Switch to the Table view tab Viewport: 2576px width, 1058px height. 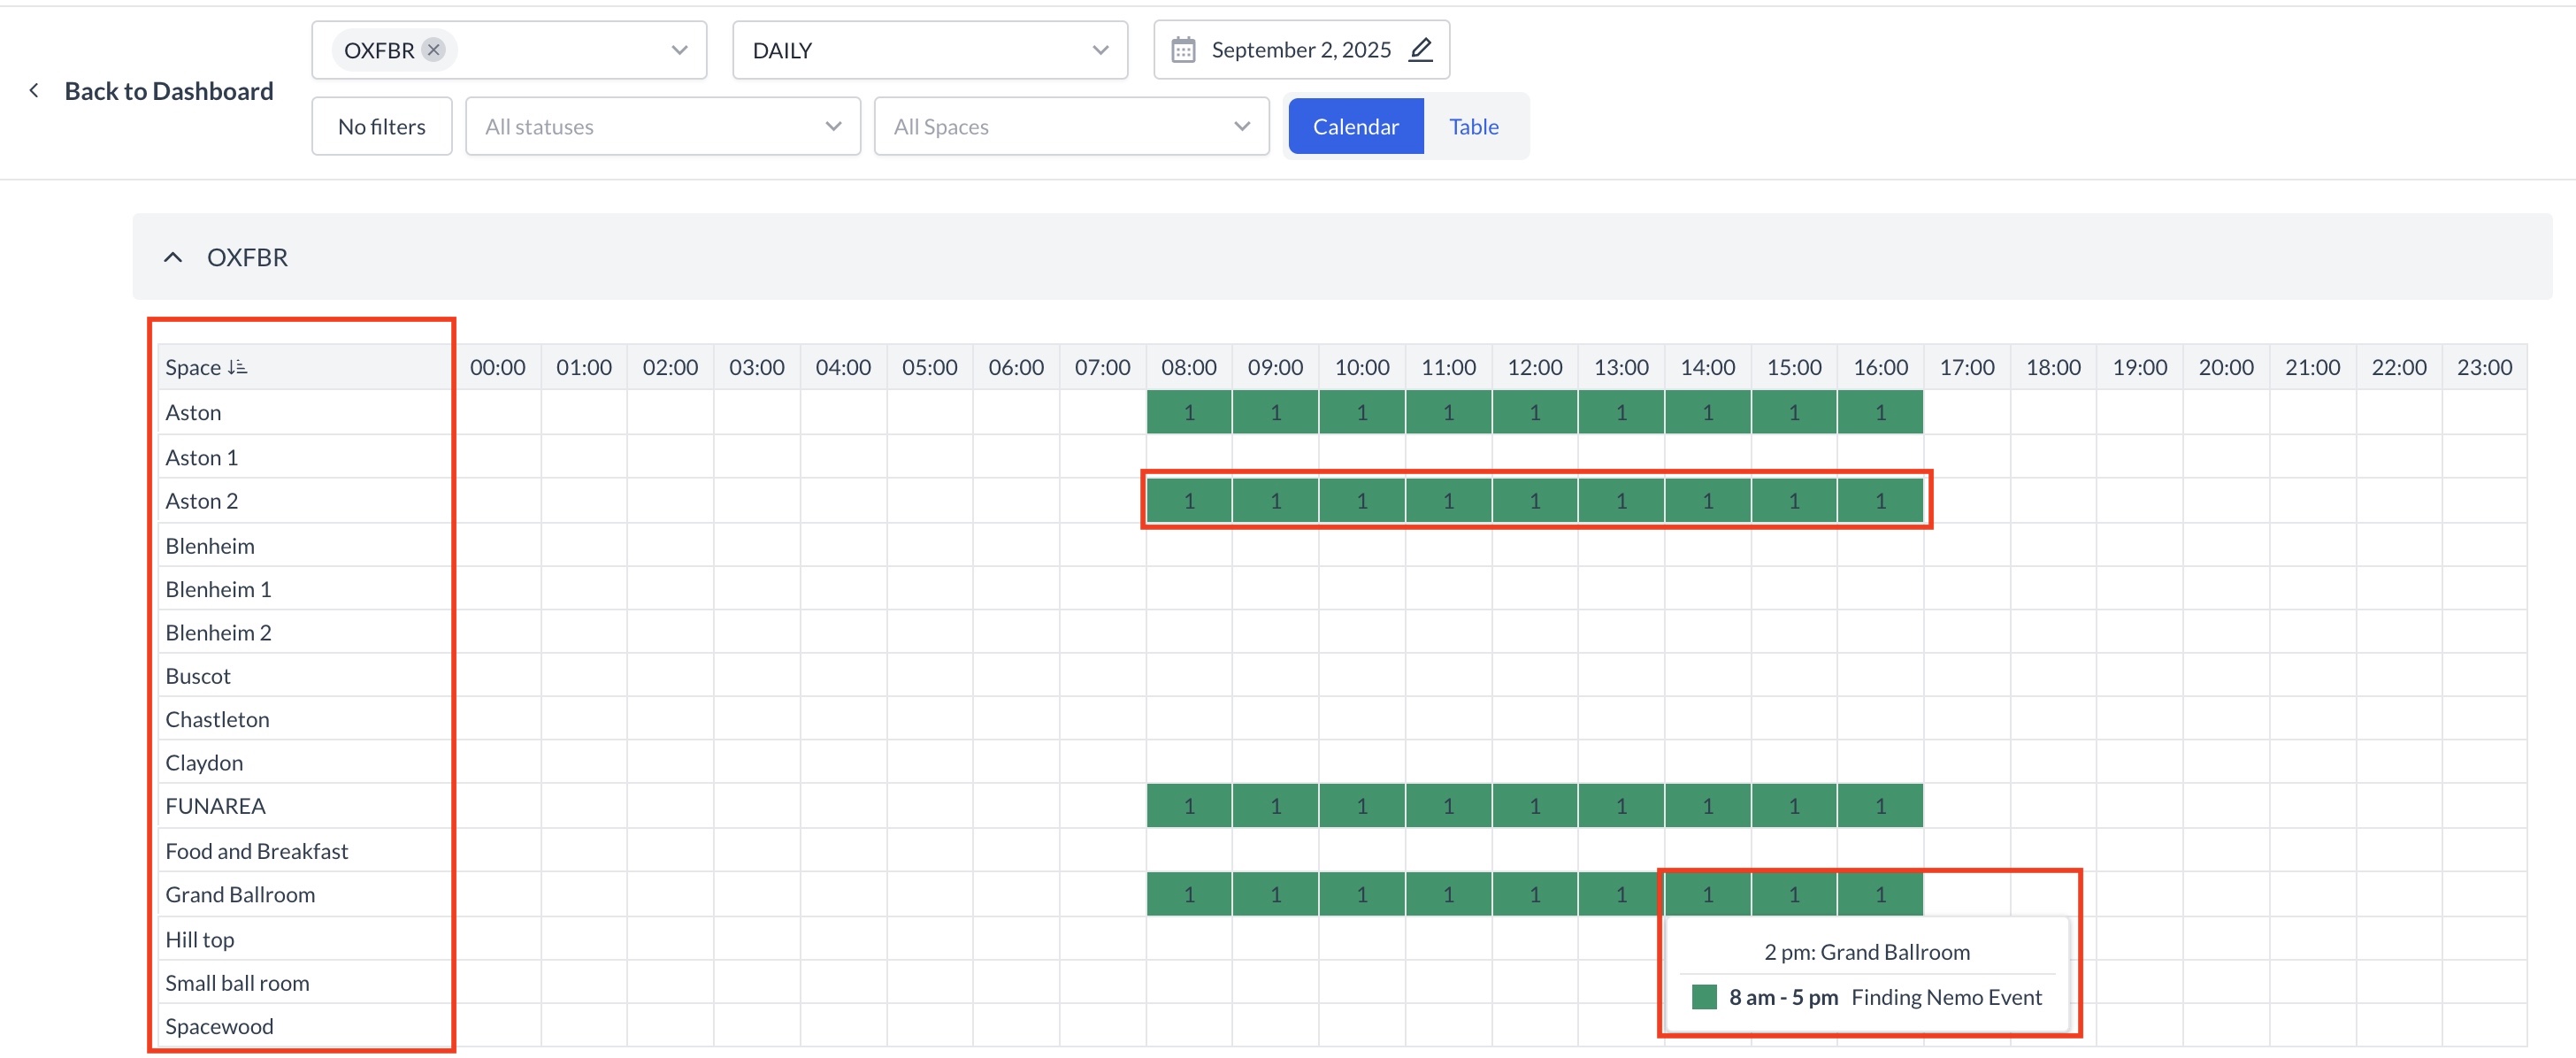coord(1473,127)
